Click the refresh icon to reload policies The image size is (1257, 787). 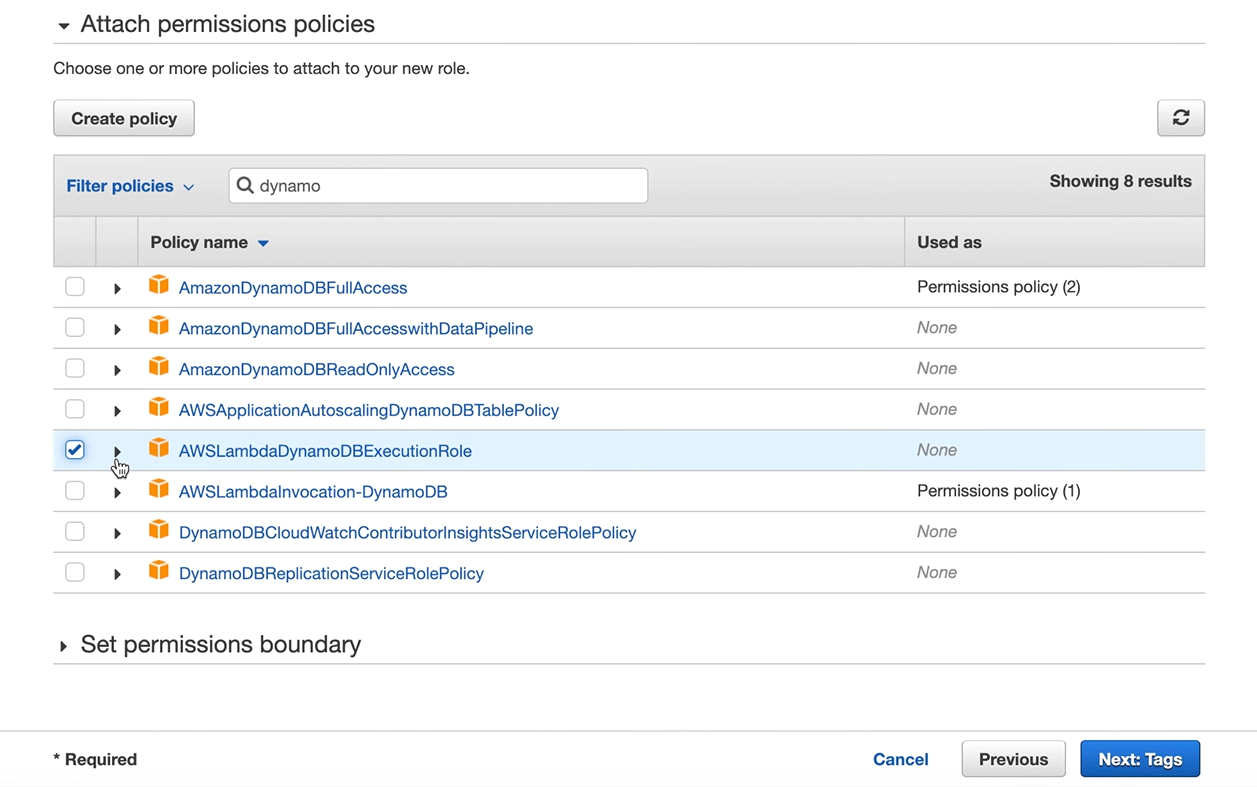pyautogui.click(x=1181, y=117)
